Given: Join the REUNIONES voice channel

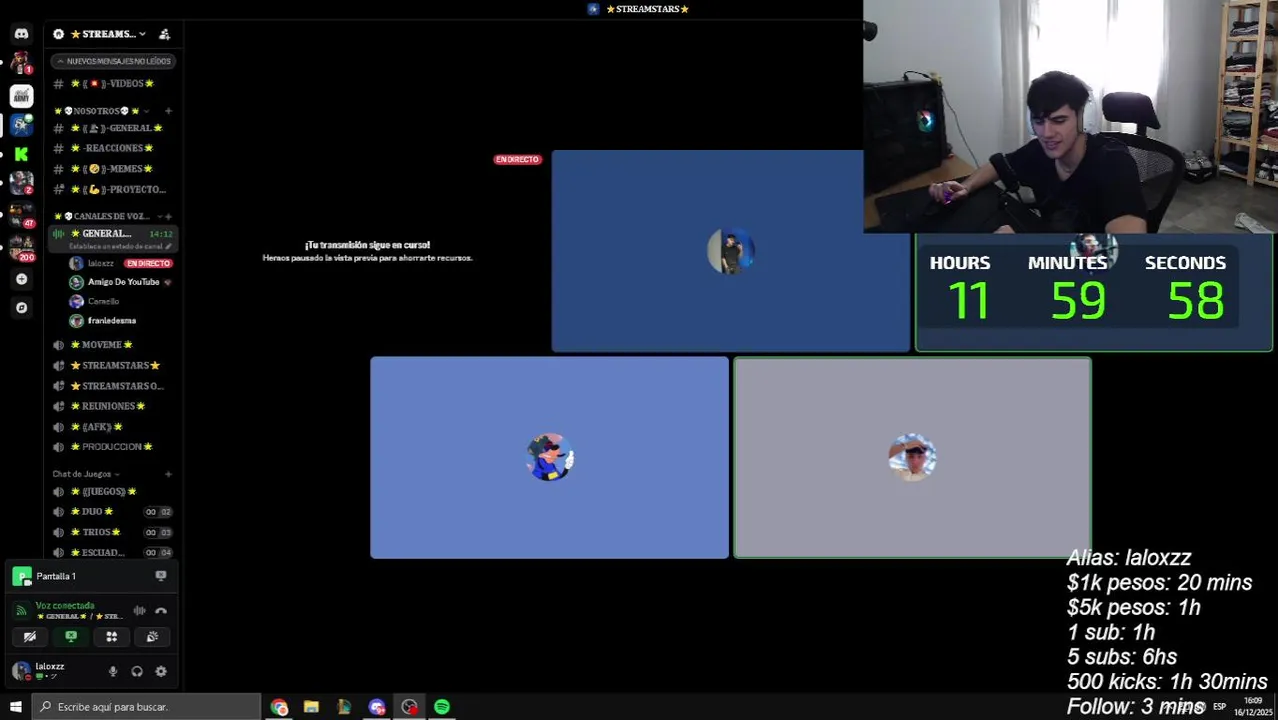Looking at the screenshot, I should (x=113, y=406).
